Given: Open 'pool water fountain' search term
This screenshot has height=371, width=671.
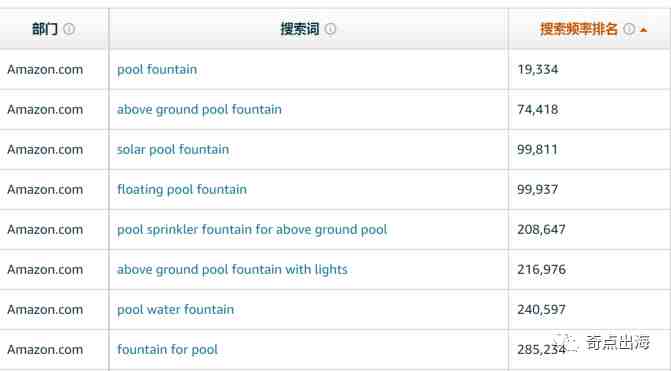Looking at the screenshot, I should tap(175, 309).
